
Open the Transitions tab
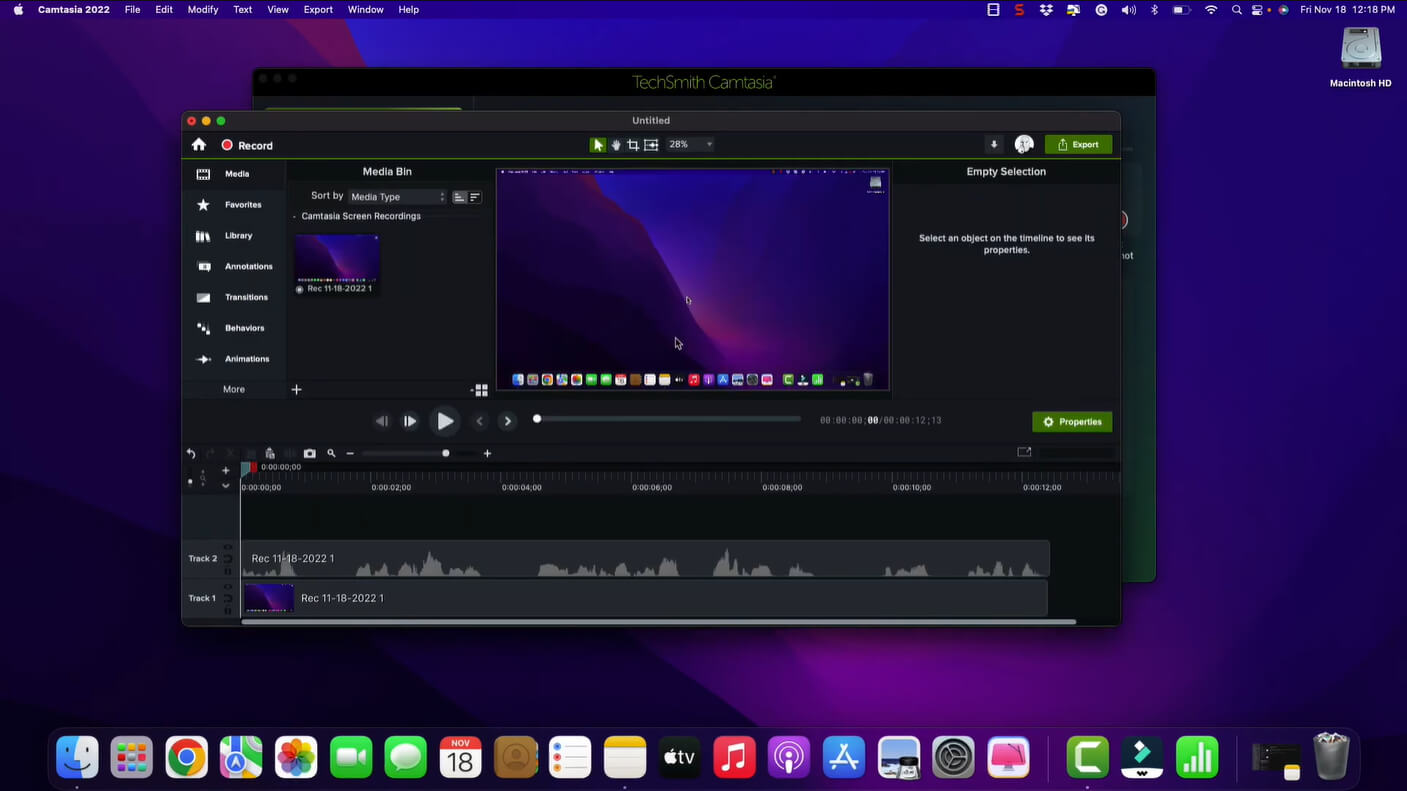click(233, 297)
